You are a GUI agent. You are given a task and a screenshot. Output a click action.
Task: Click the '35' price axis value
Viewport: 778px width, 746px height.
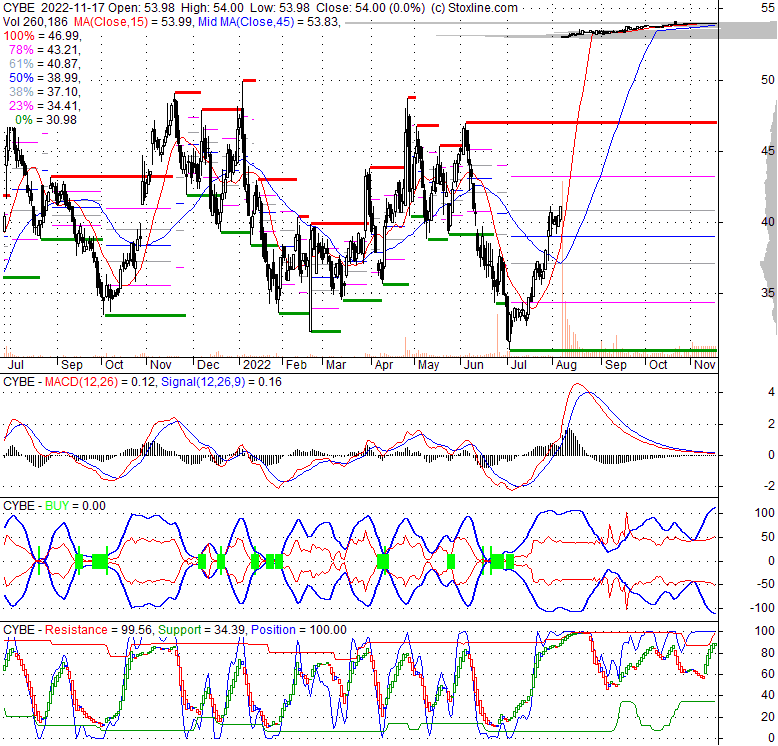click(x=767, y=293)
